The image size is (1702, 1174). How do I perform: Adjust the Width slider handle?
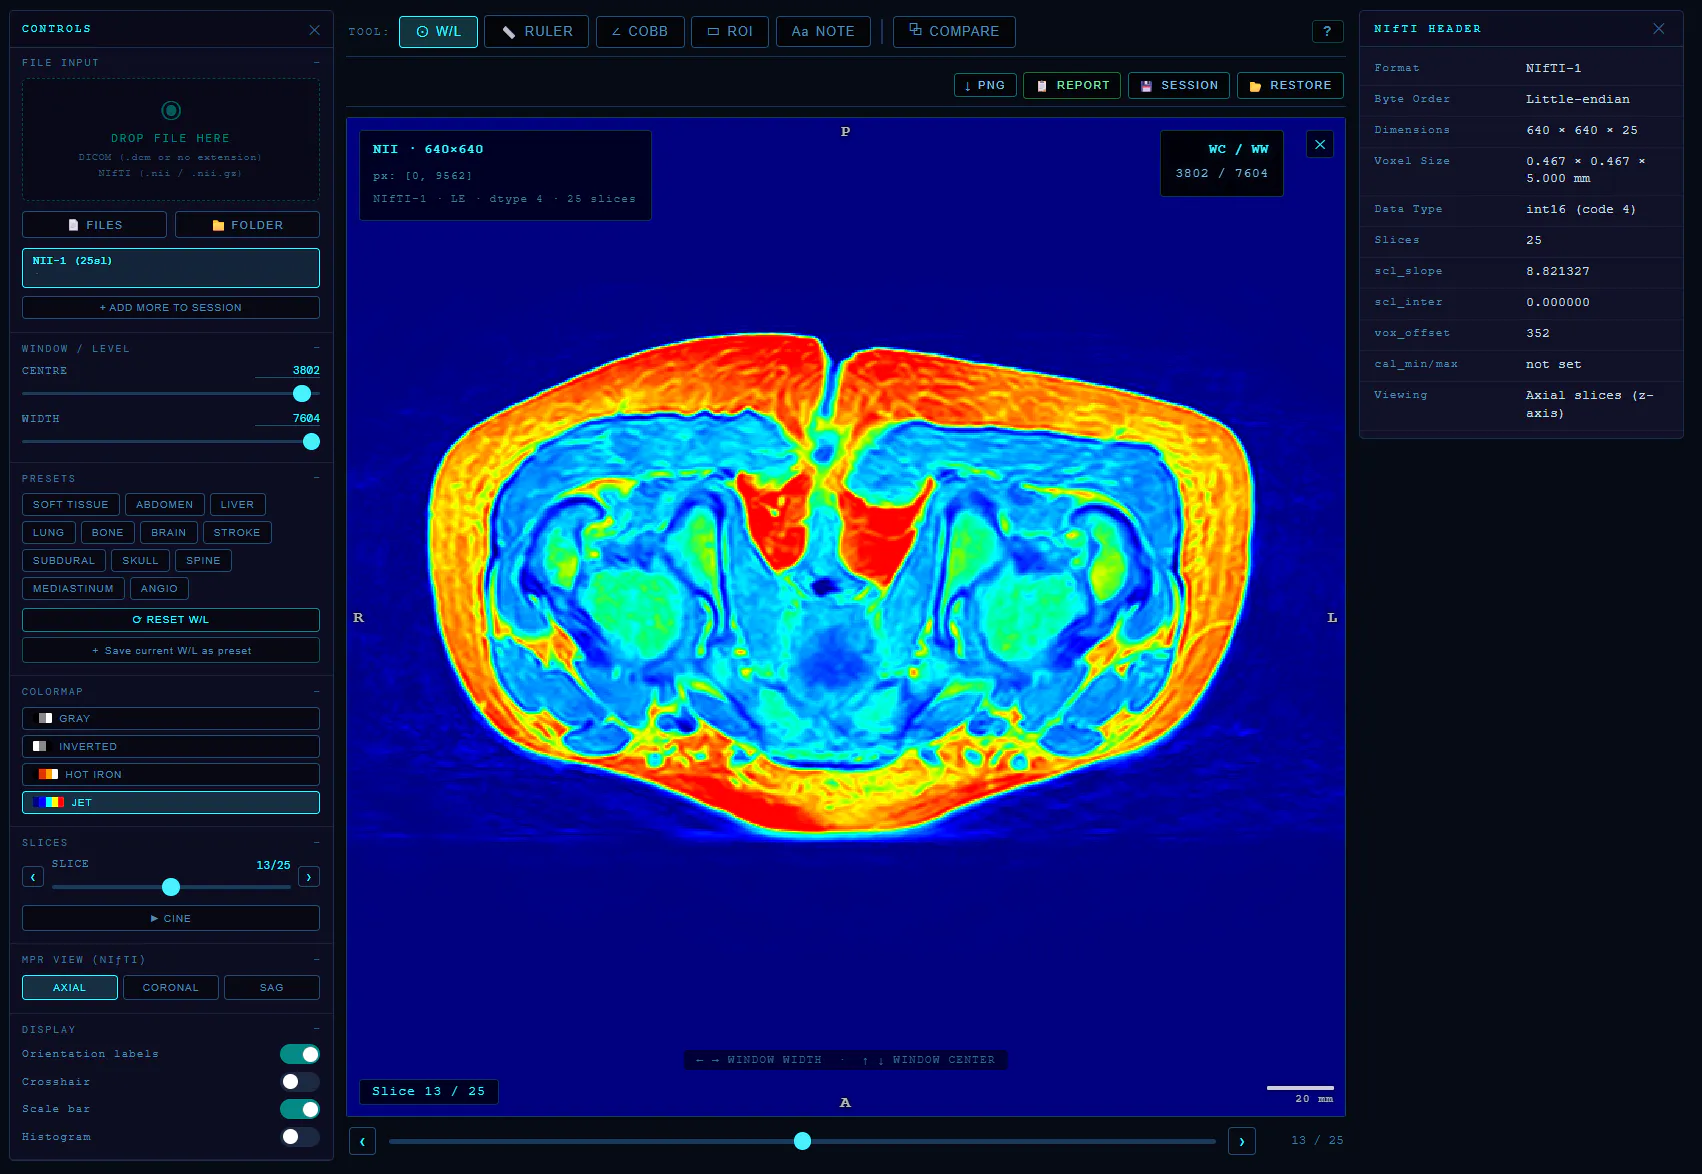click(x=311, y=442)
